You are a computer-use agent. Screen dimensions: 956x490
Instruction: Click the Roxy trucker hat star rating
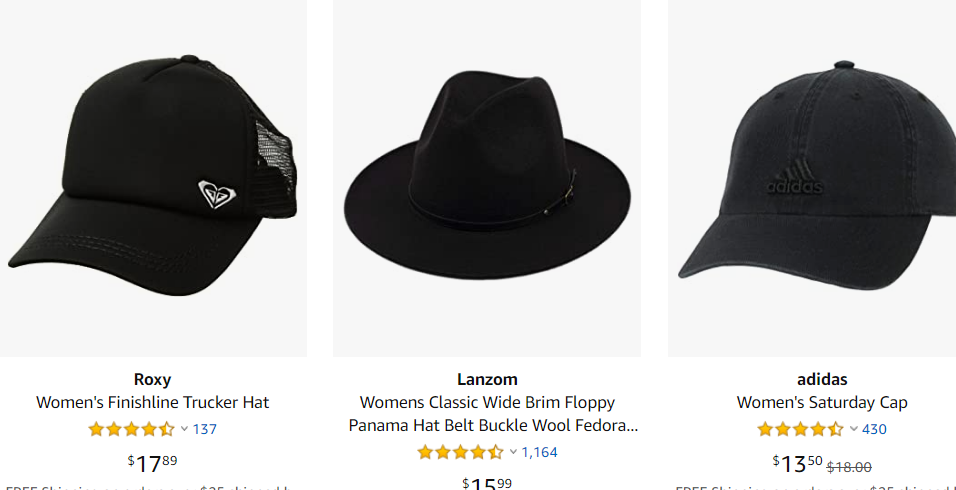coord(131,429)
